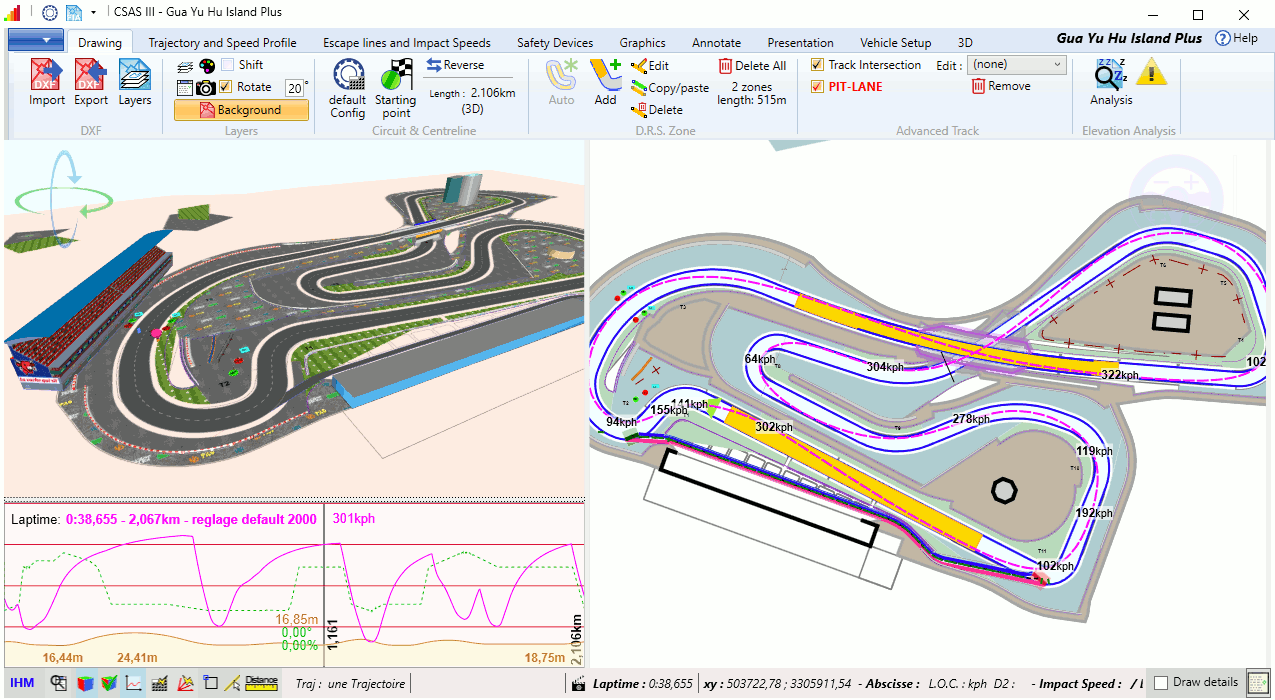The image size is (1275, 700).
Task: Open the Edit (none) dropdown
Action: pyautogui.click(x=1017, y=65)
